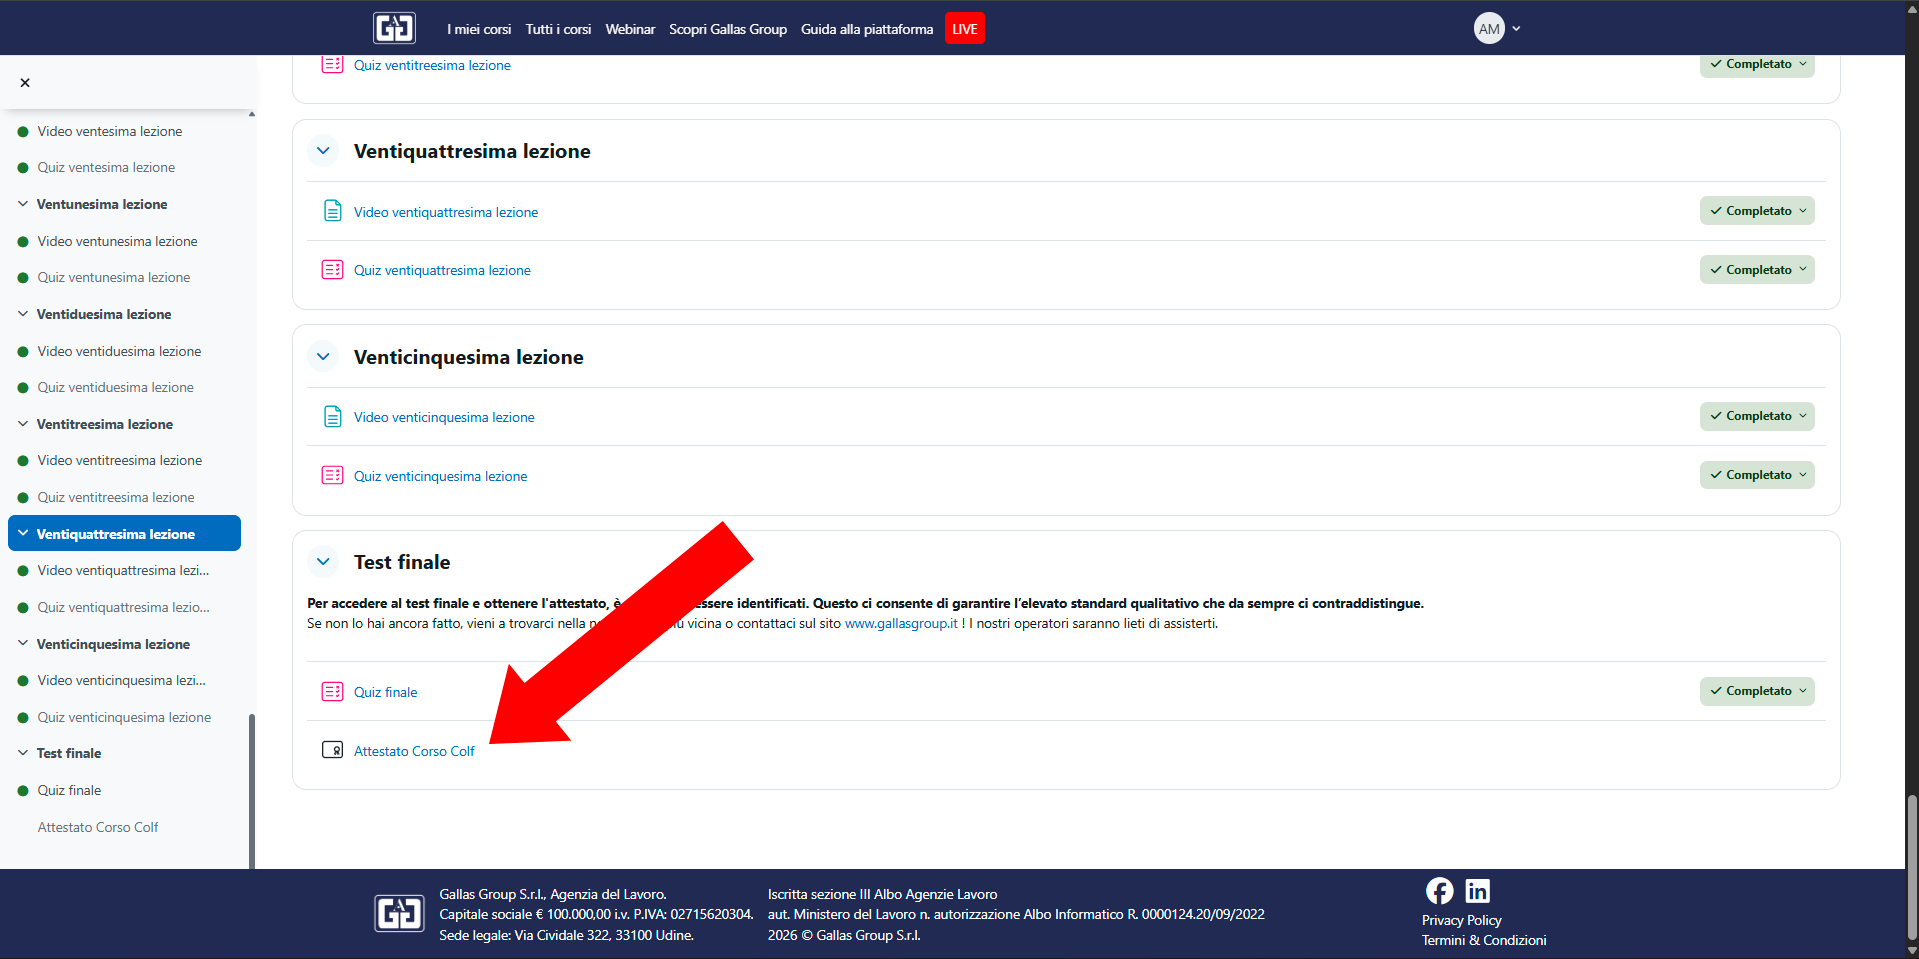Click the Gallas Group logo in header
The height and width of the screenshot is (959, 1919).
(394, 28)
